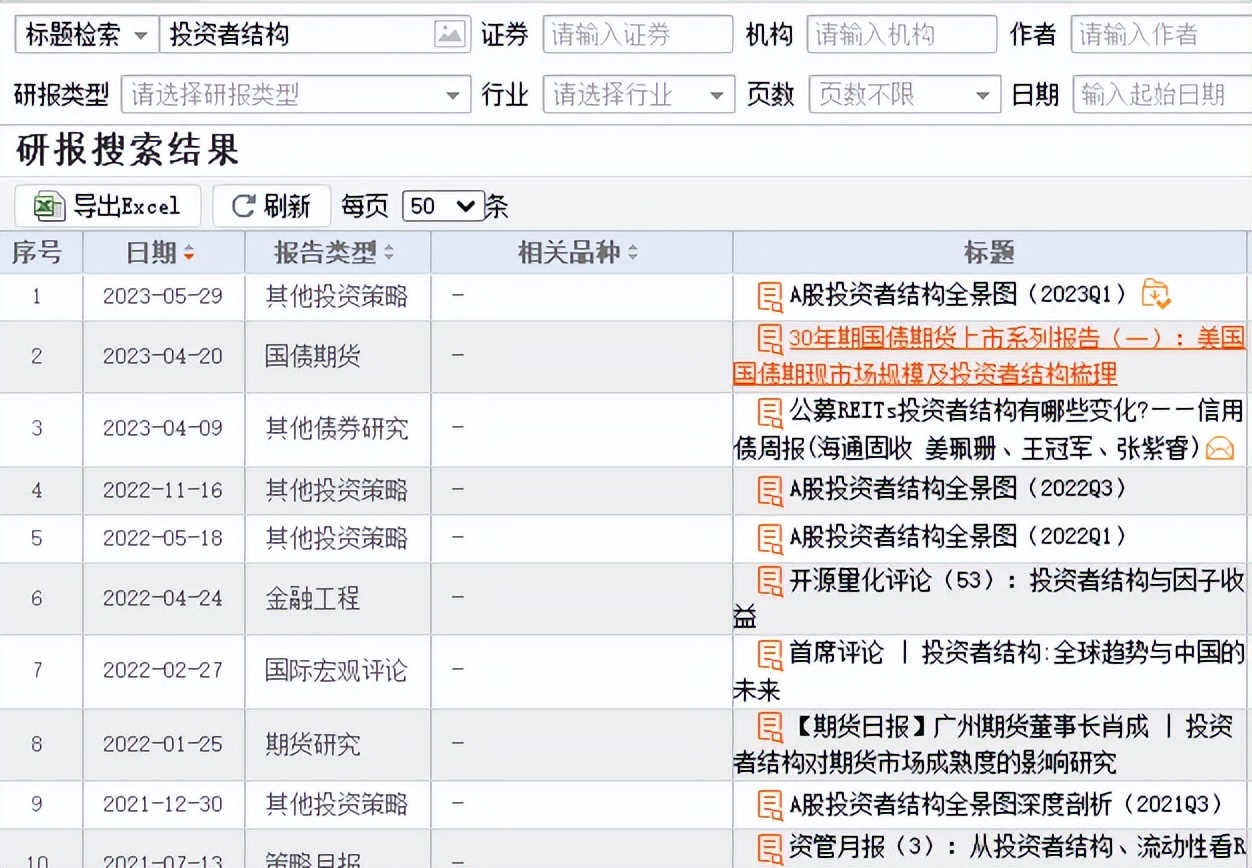Click the Excel icon on 导出Excel button

[x=44, y=206]
